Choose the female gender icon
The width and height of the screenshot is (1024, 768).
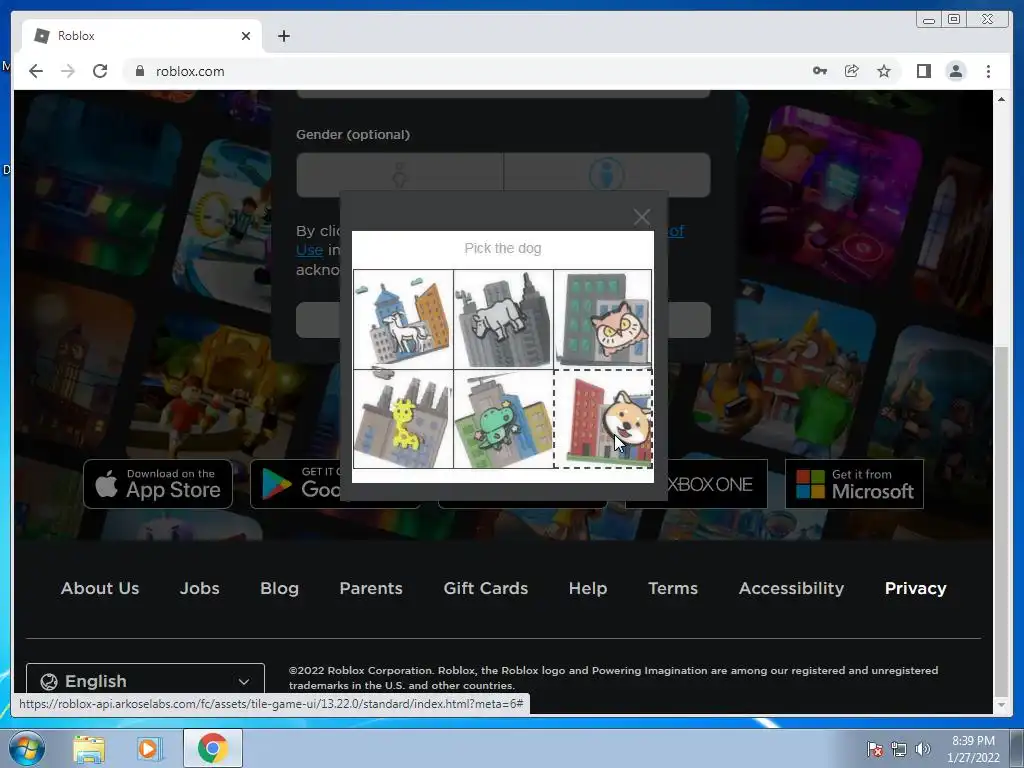[x=400, y=175]
